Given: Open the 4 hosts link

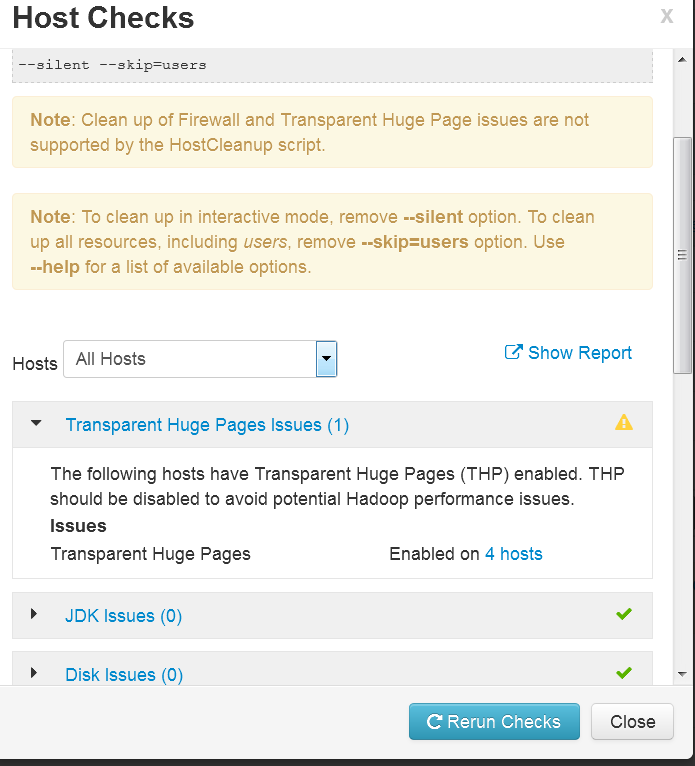Looking at the screenshot, I should point(513,554).
